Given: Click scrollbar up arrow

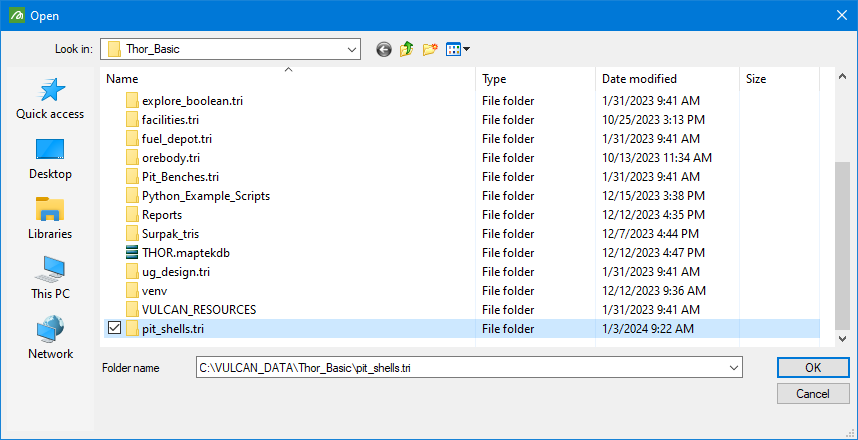Looking at the screenshot, I should [x=843, y=78].
